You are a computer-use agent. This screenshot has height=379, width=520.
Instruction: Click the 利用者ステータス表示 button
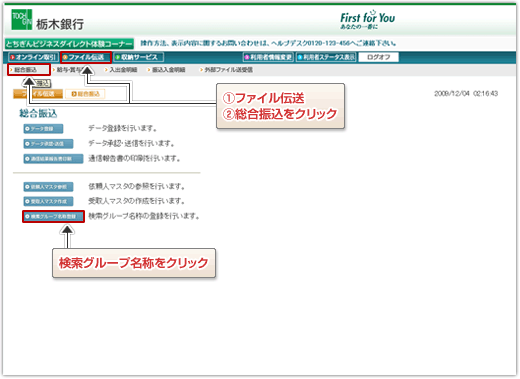pyautogui.click(x=326, y=57)
